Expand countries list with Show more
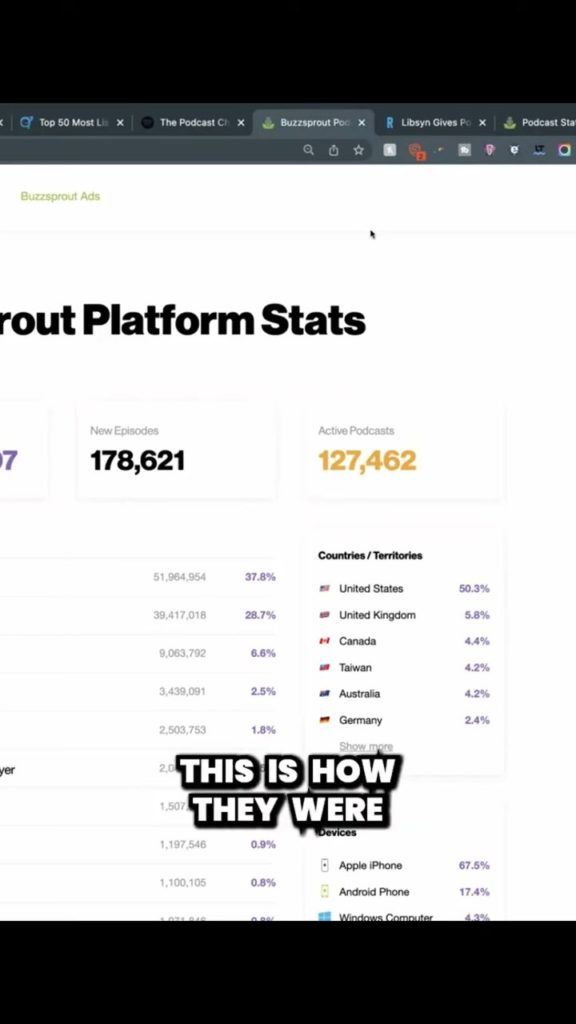This screenshot has width=576, height=1024. (x=366, y=746)
